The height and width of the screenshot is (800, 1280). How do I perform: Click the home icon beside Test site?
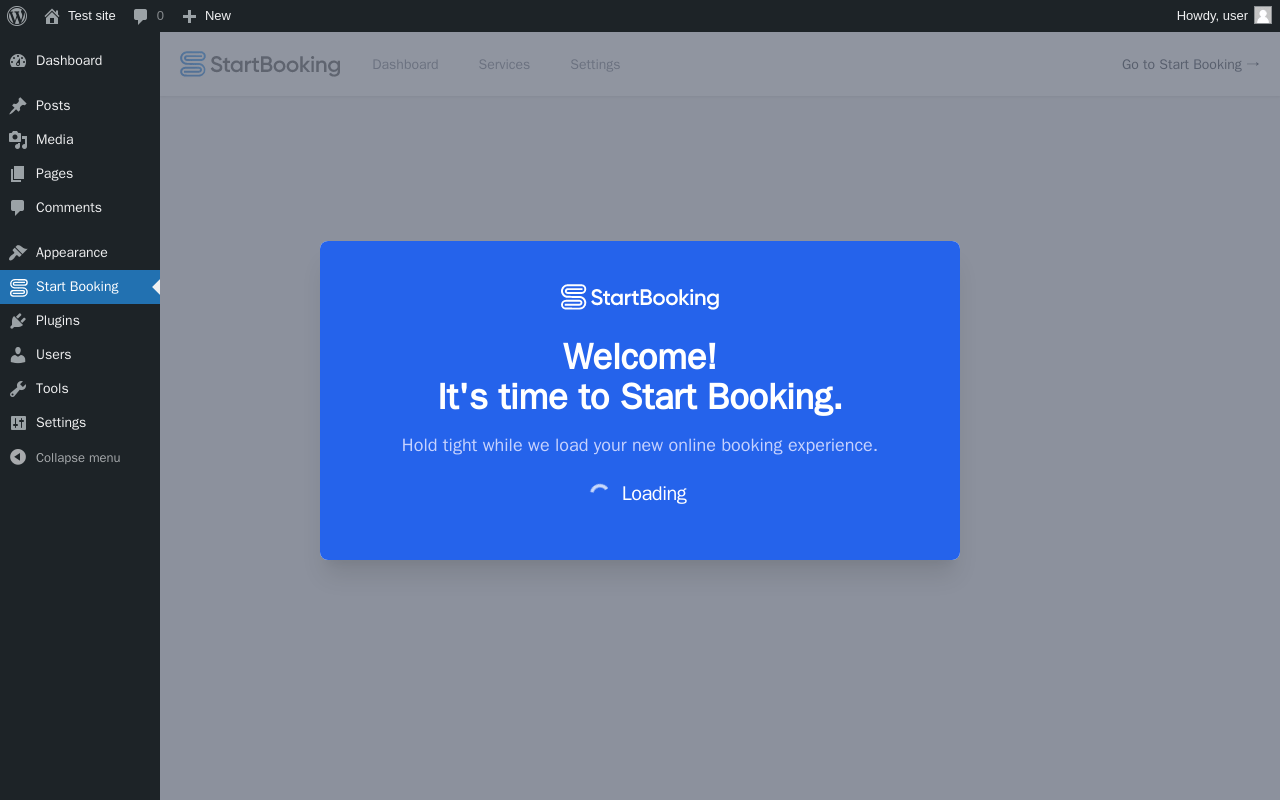pos(52,16)
